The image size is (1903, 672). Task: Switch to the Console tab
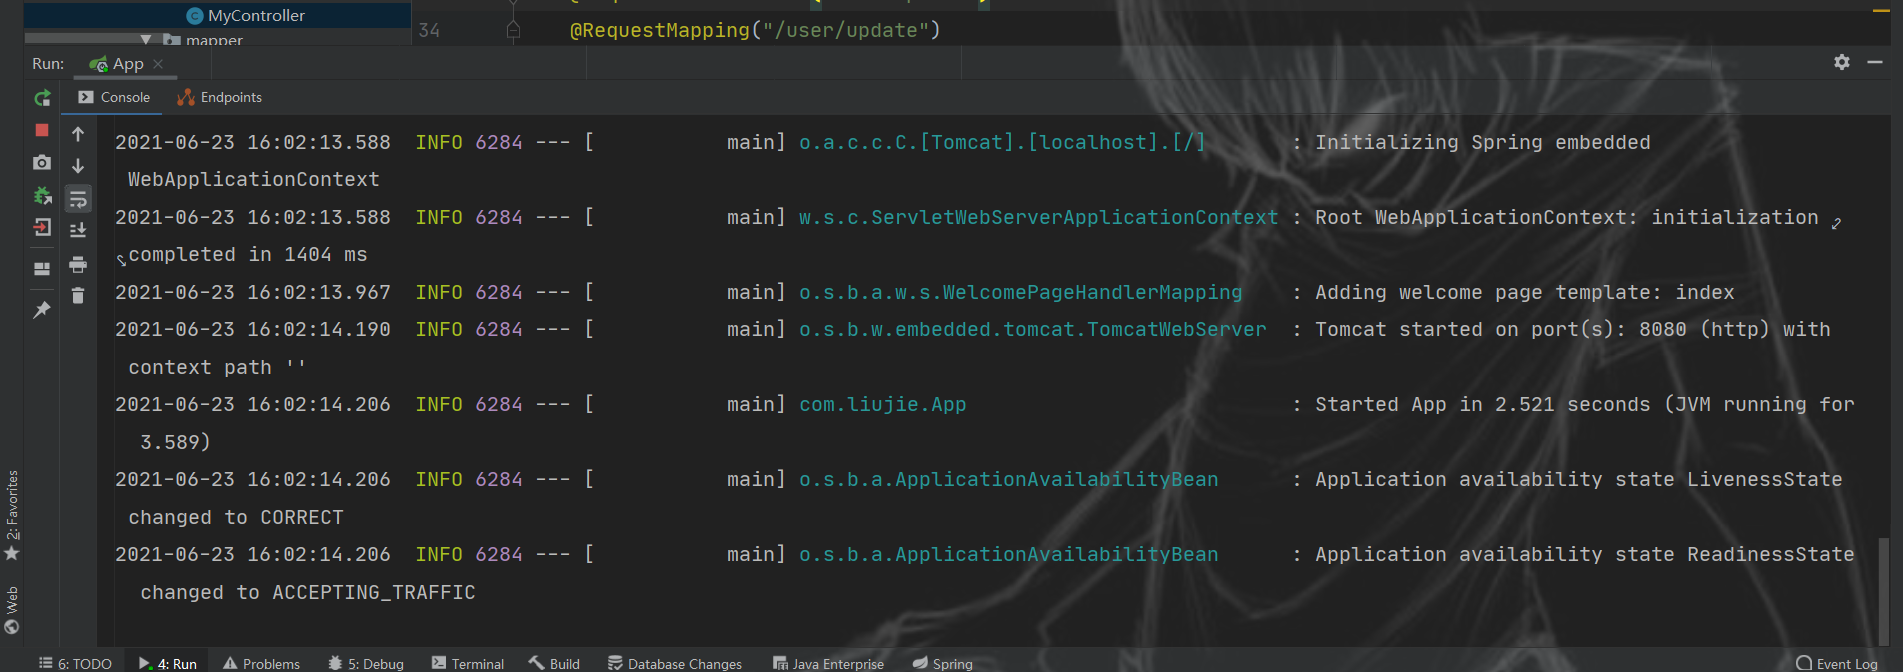(x=114, y=97)
